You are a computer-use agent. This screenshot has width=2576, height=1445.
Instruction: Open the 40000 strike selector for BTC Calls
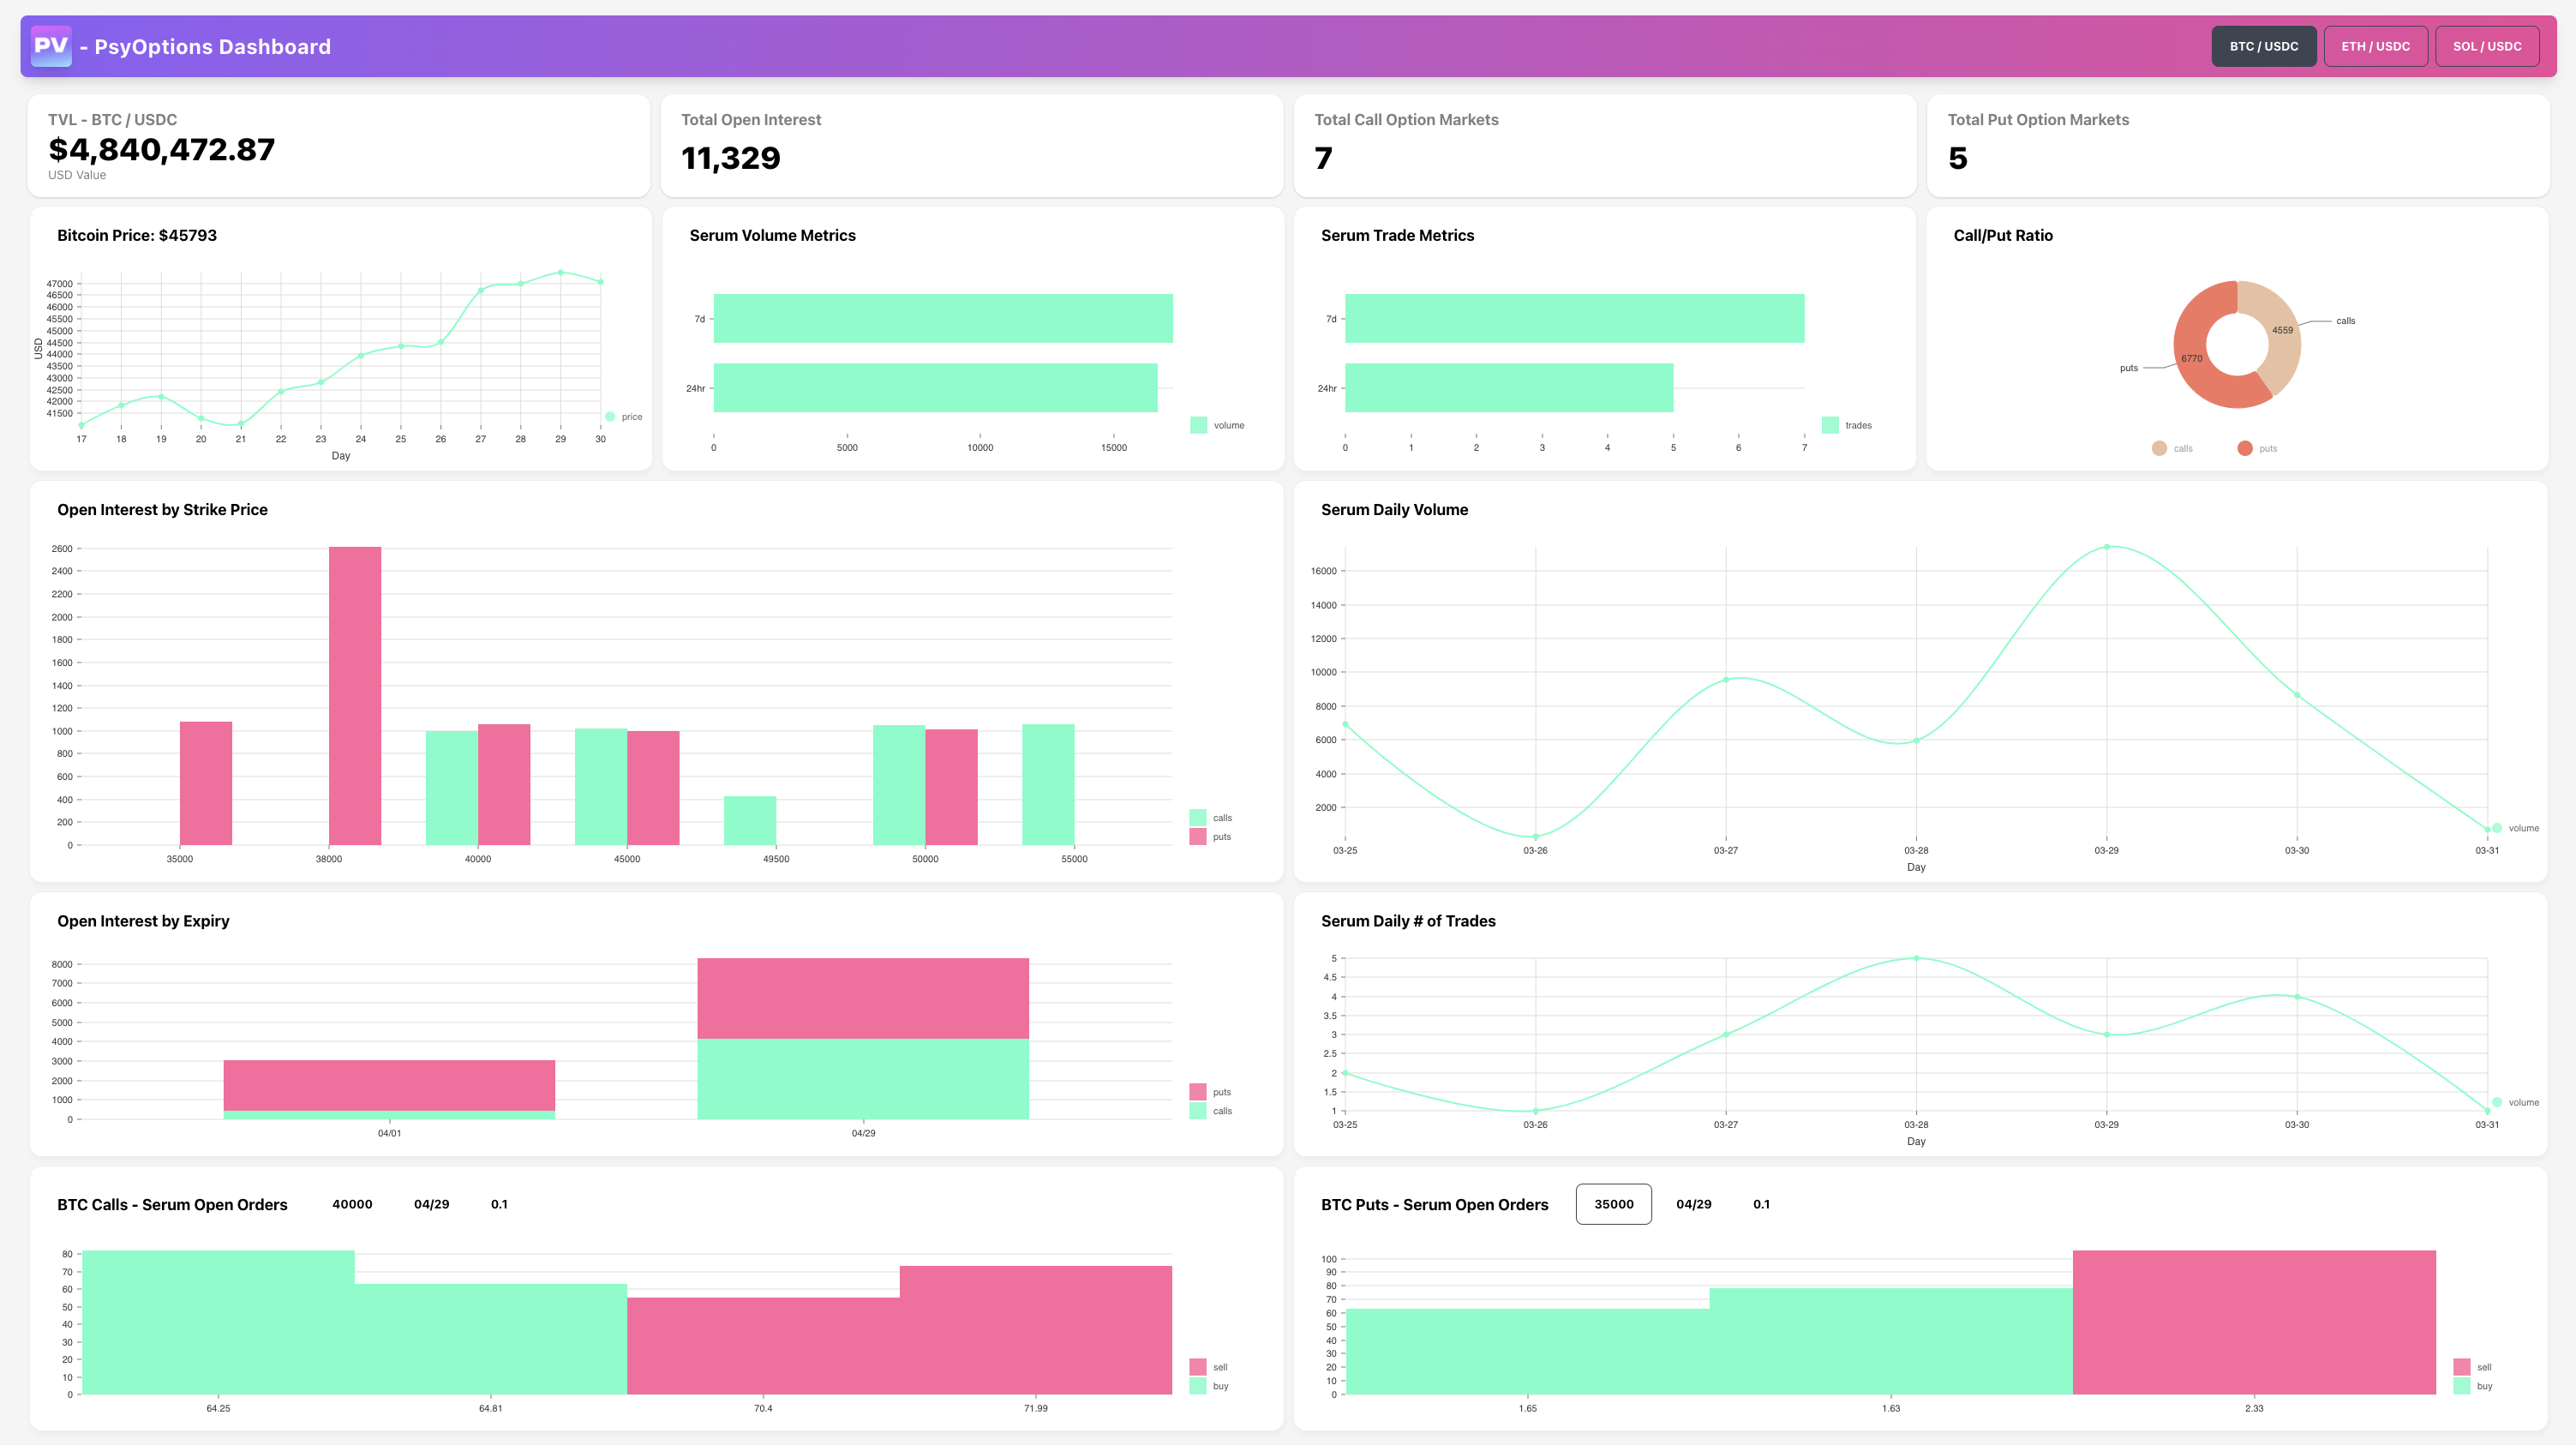click(x=352, y=1204)
